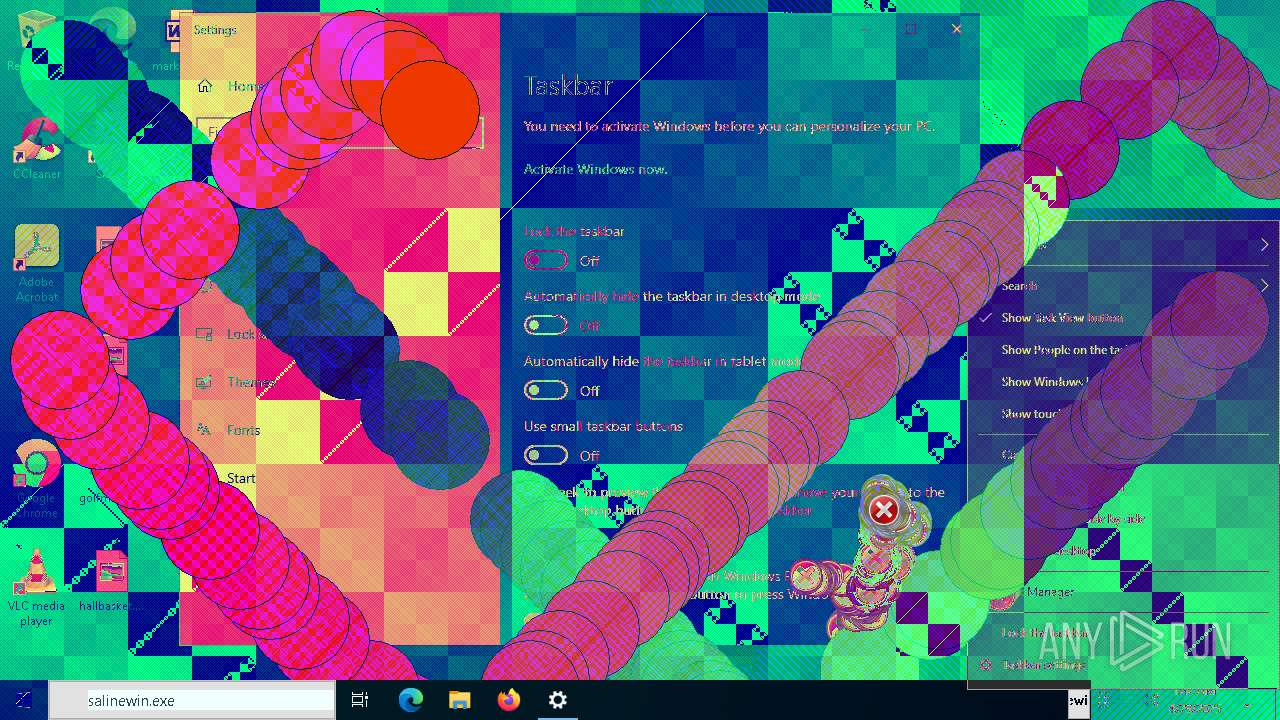
Task: Maximize the Settings window
Action: pos(911,29)
